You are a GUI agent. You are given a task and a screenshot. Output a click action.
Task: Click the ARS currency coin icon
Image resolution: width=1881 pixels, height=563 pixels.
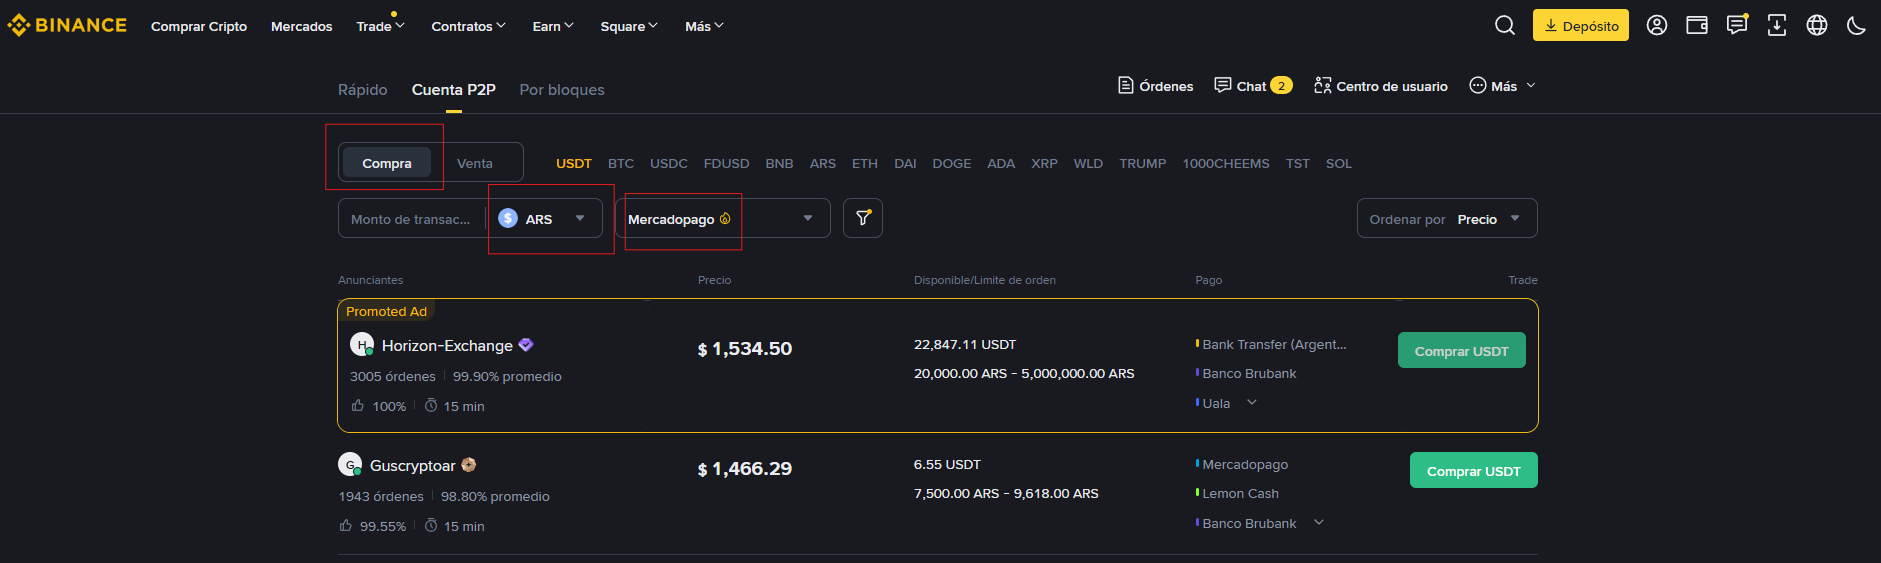pyautogui.click(x=508, y=218)
